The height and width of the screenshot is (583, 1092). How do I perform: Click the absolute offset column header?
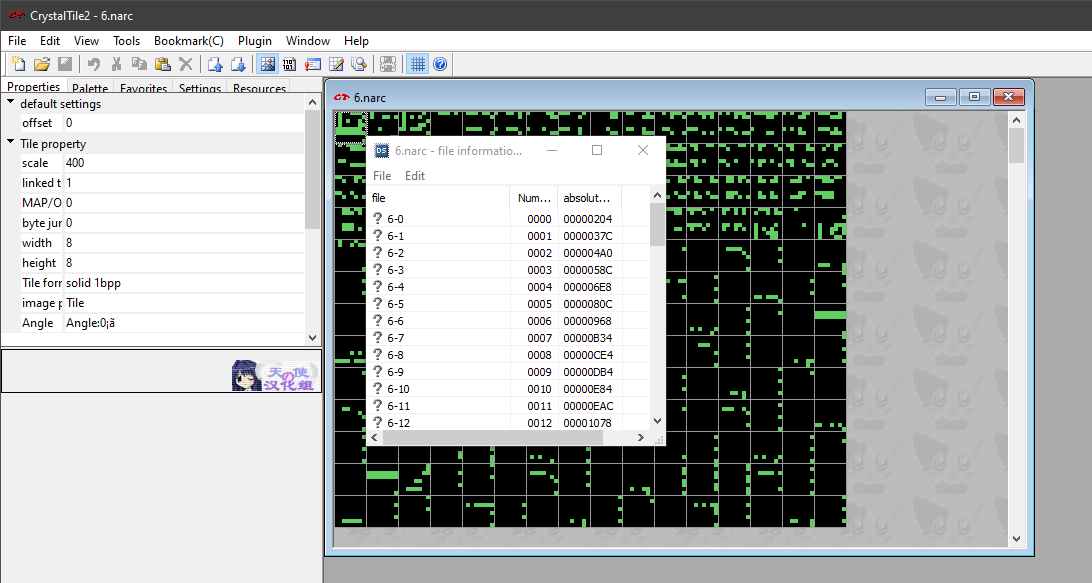[x=588, y=198]
